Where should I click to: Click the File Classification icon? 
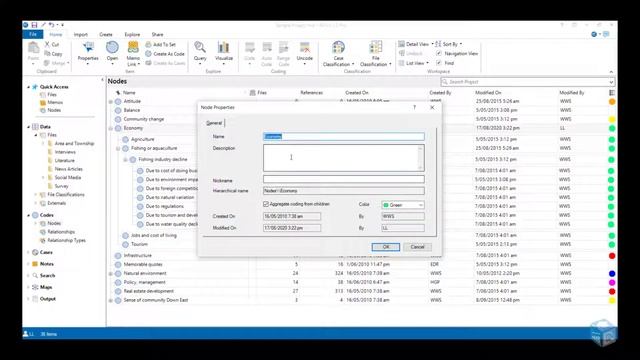376,48
